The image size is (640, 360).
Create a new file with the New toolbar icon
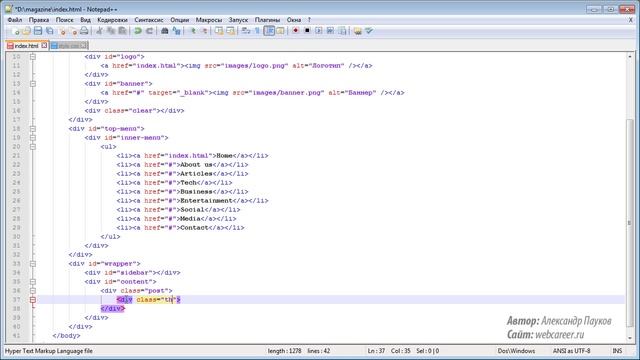click(15, 31)
